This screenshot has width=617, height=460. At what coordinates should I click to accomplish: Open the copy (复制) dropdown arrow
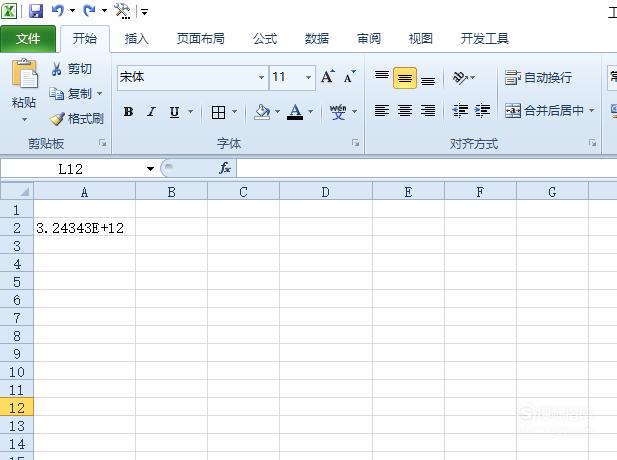(99, 94)
